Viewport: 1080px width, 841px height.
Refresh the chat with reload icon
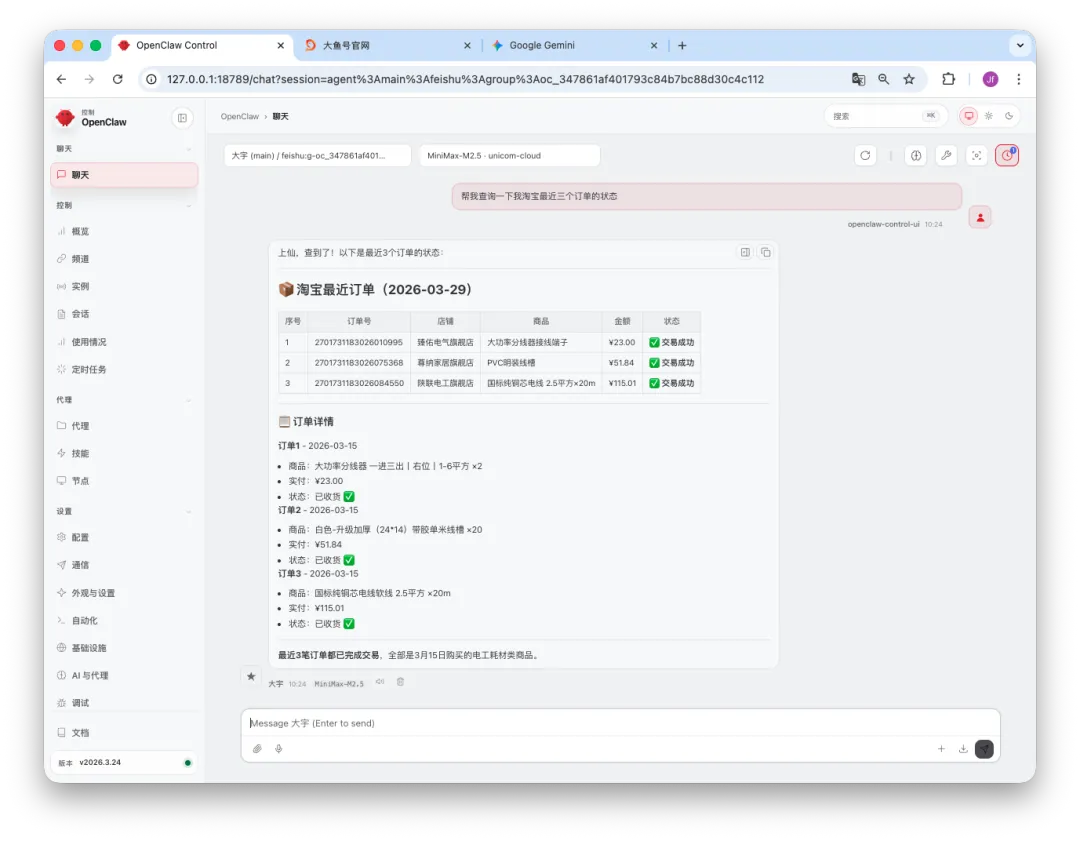[x=865, y=156]
